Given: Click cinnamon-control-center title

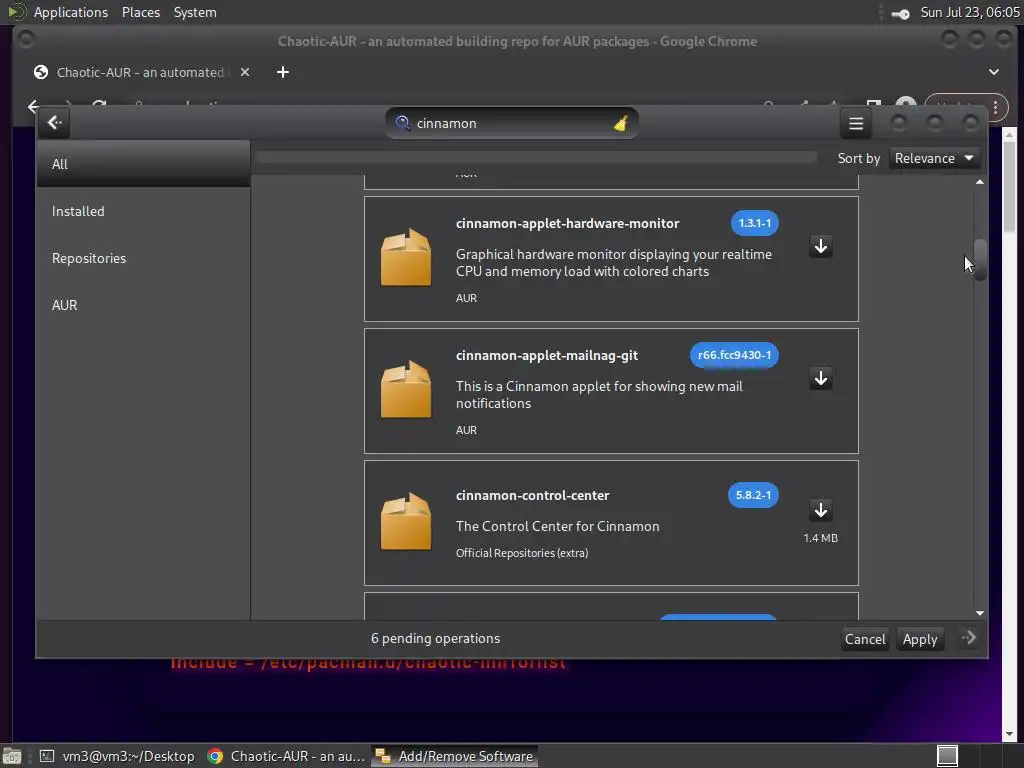Looking at the screenshot, I should click(x=532, y=495).
